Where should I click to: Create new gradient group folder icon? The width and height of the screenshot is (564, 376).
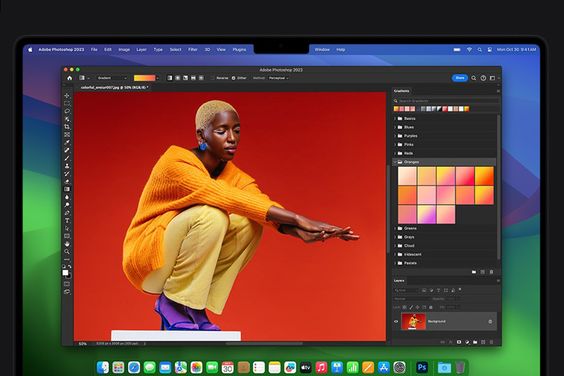pos(474,272)
